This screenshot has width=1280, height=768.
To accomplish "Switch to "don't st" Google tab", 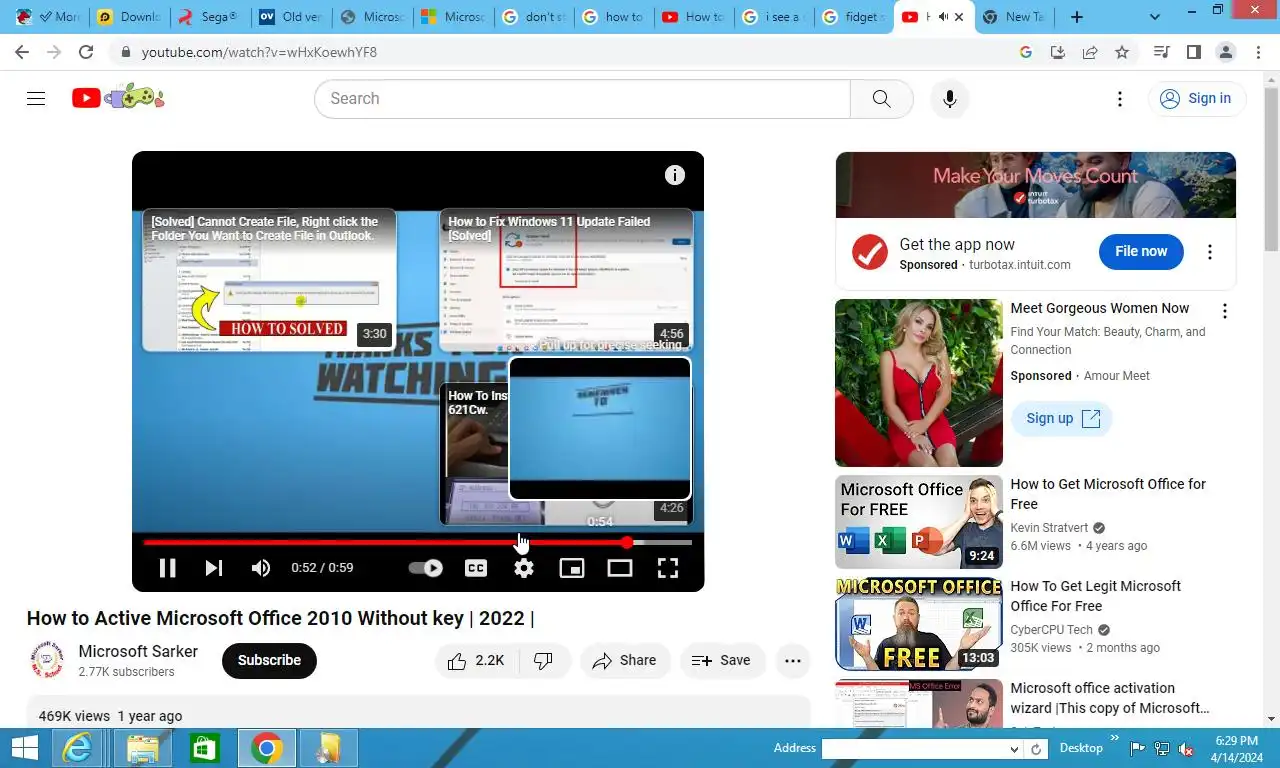I will (x=534, y=17).
